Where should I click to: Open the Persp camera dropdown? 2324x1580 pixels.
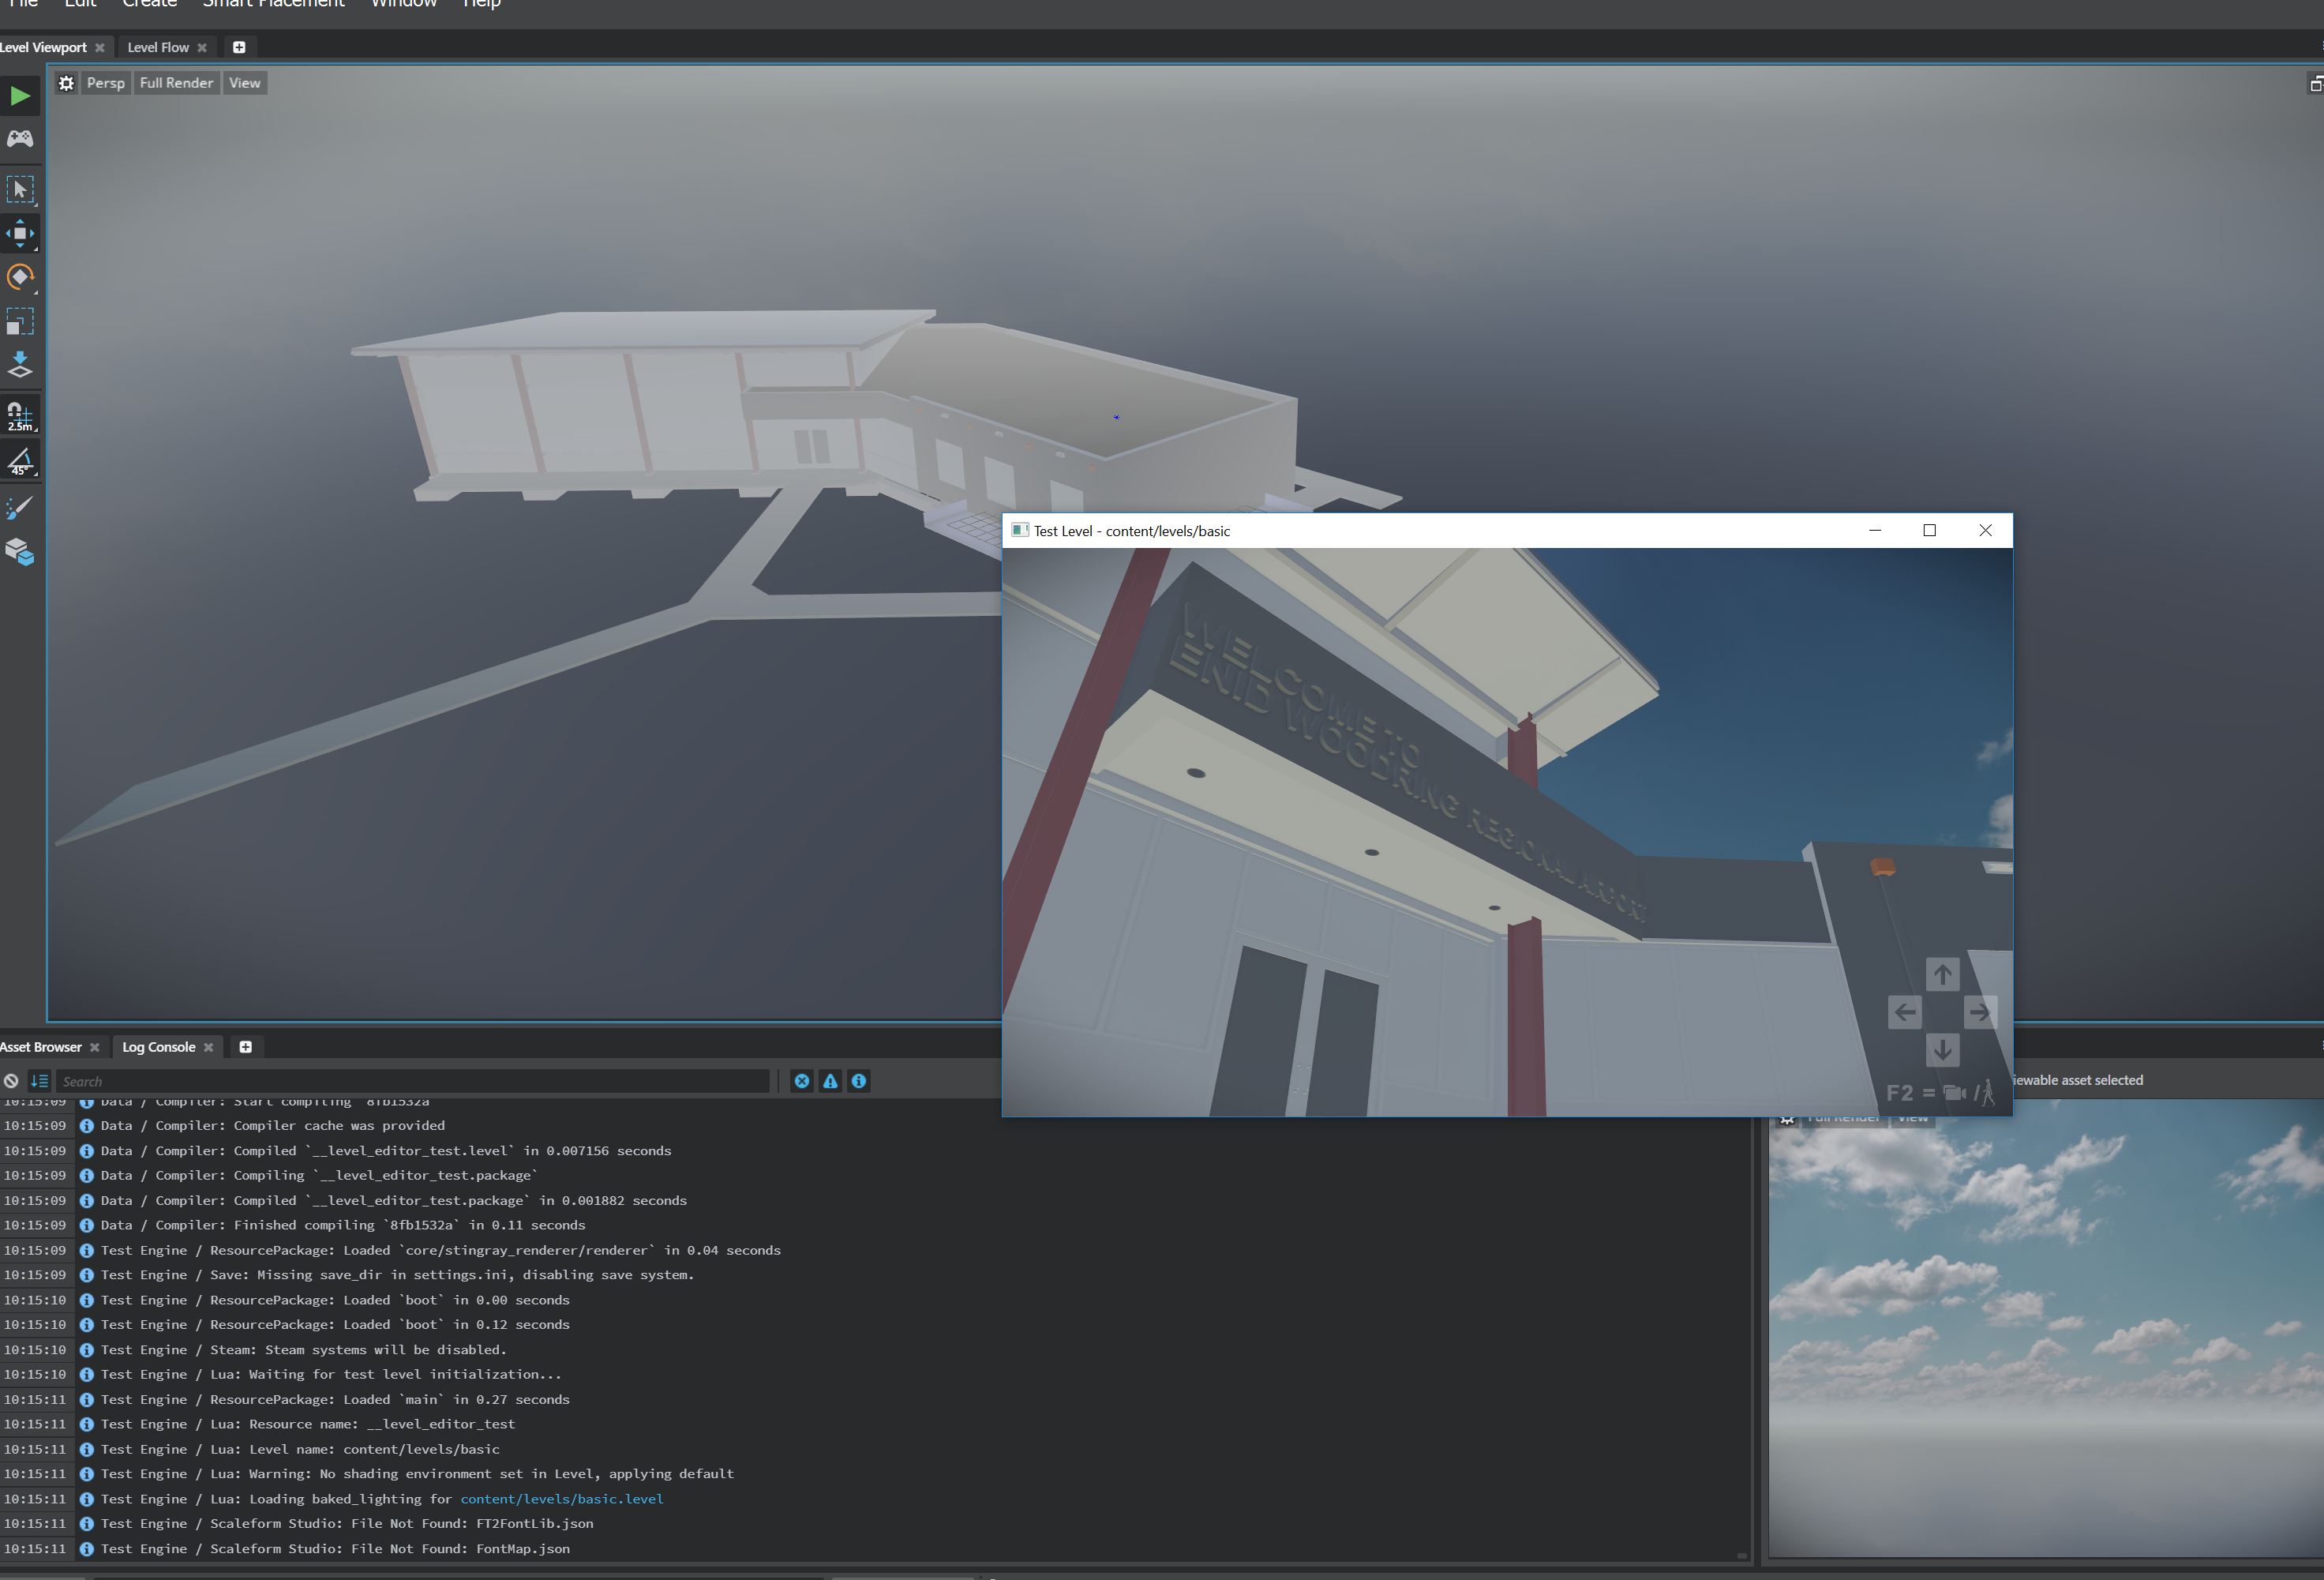(105, 82)
